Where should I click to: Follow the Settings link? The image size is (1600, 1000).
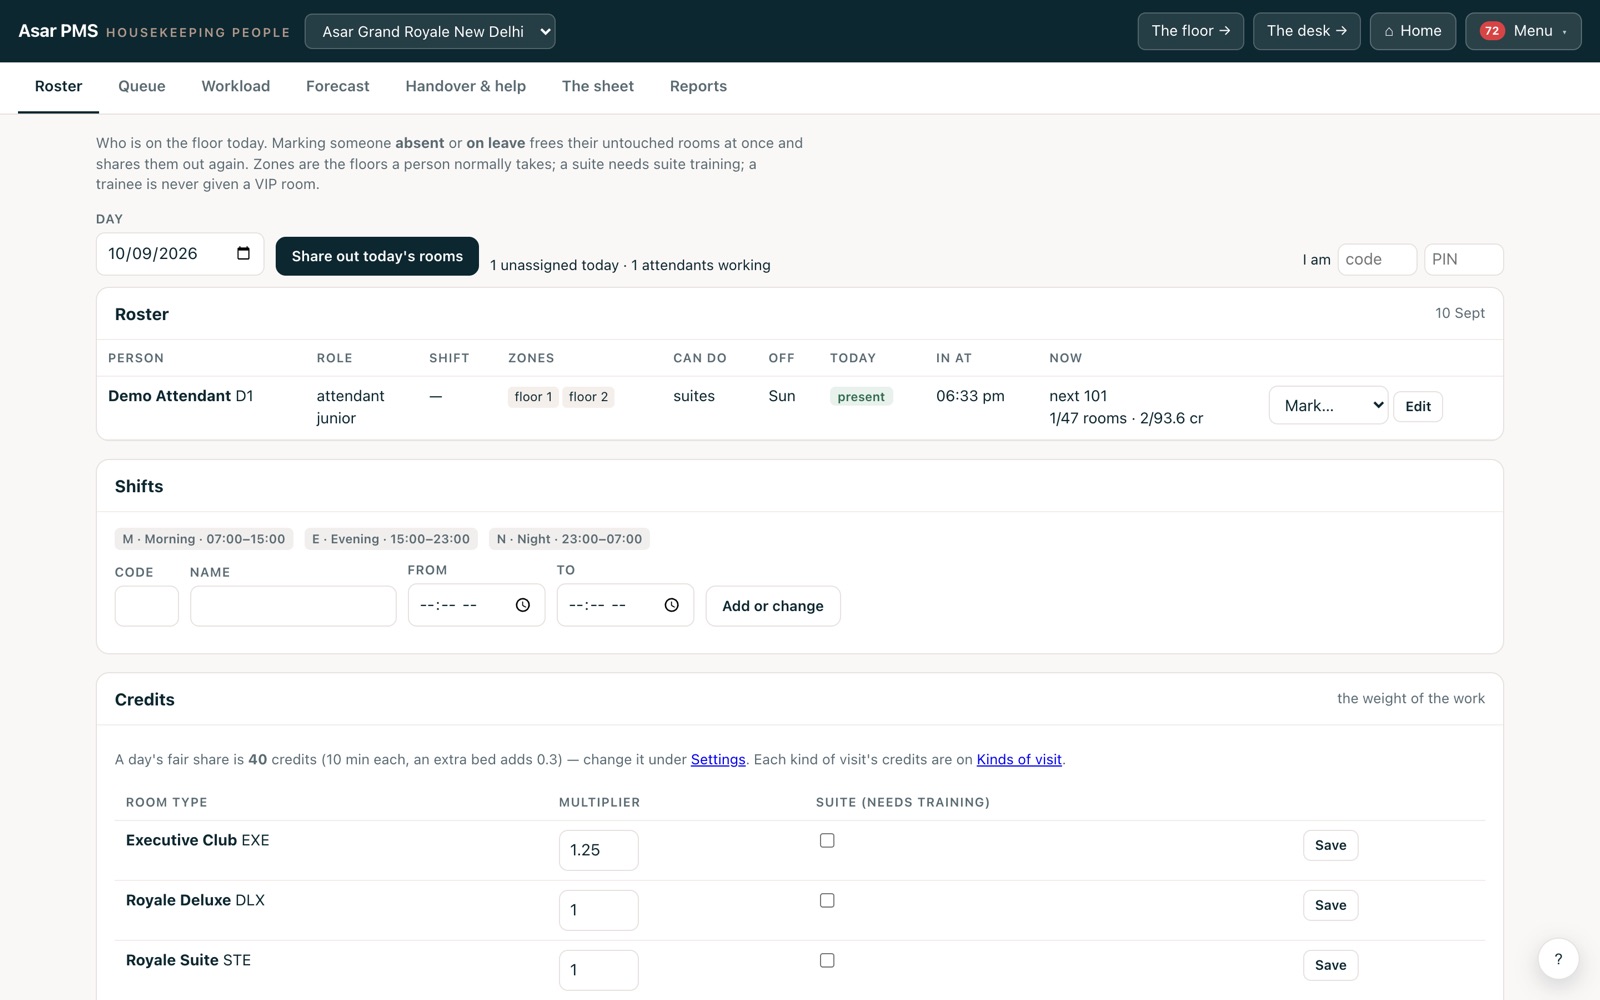point(718,759)
